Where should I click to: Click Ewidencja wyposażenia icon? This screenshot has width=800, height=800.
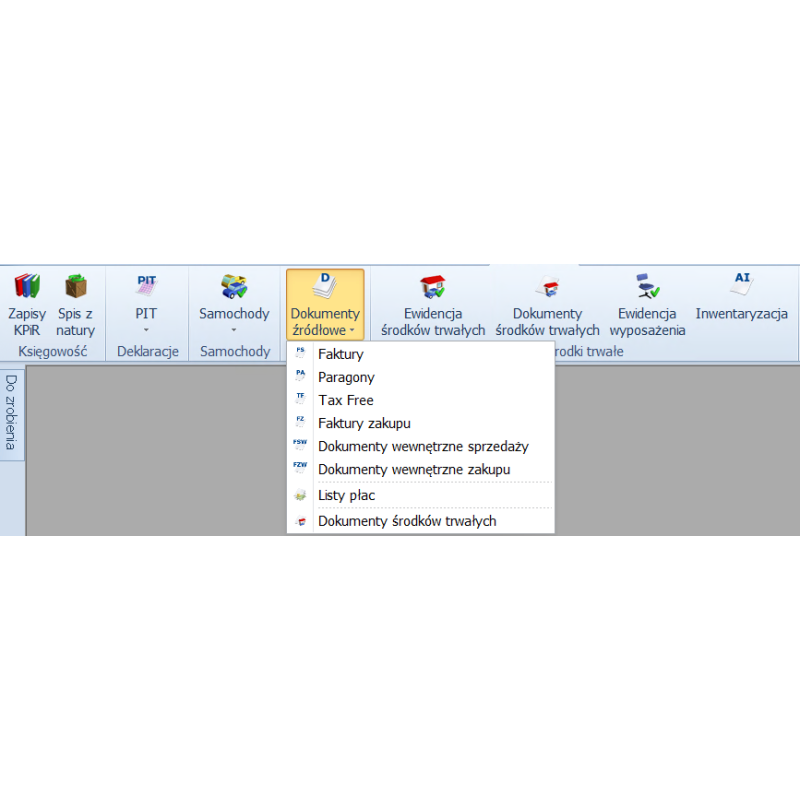click(x=647, y=288)
